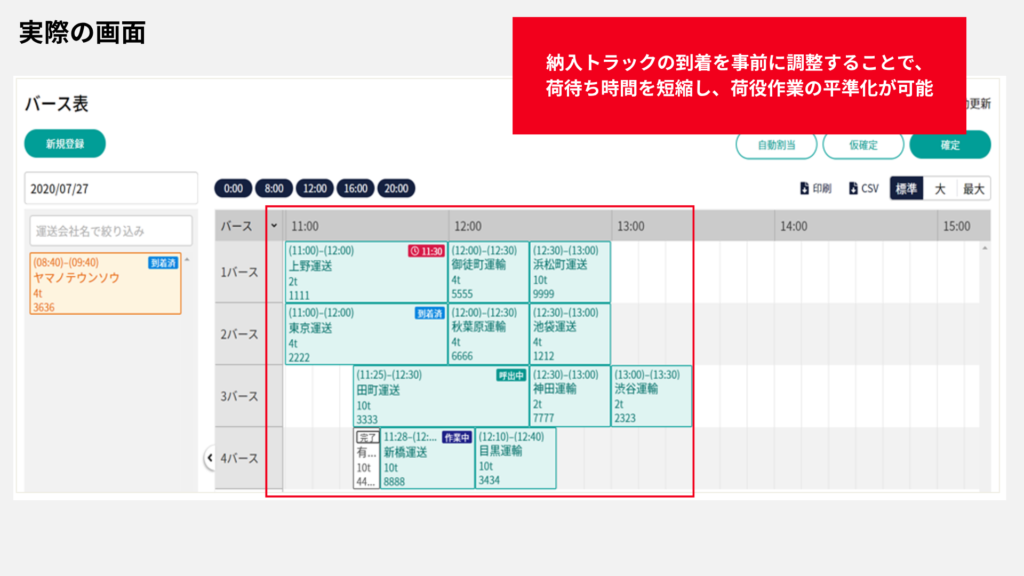Click the 印刷 print icon
The width and height of the screenshot is (1024, 576).
click(x=804, y=188)
